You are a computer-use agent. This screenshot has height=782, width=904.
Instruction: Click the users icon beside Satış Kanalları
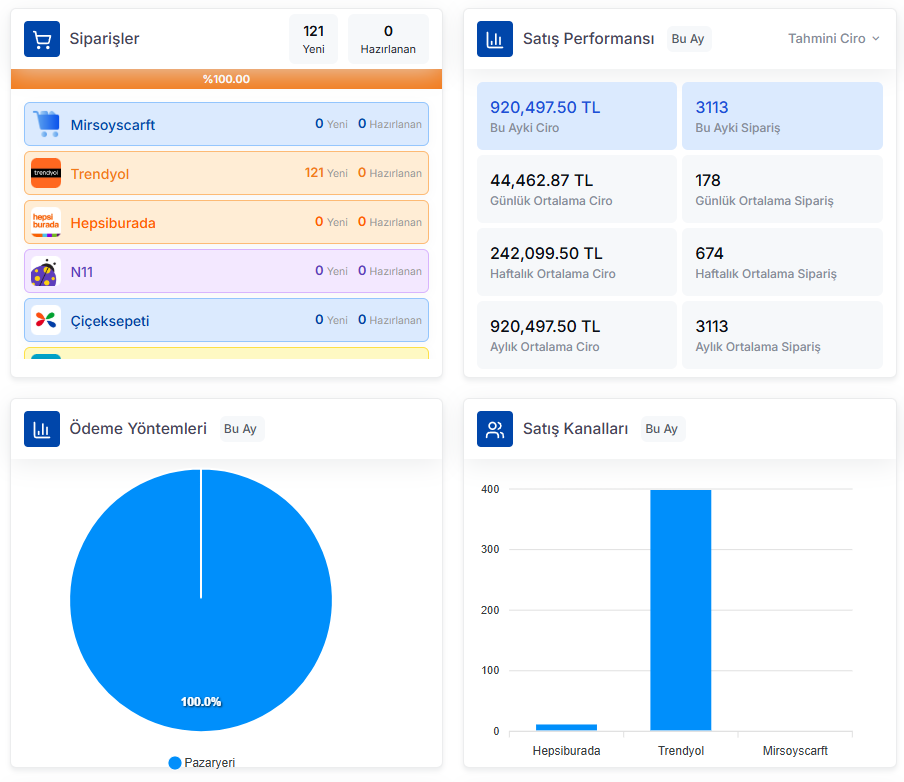click(495, 429)
